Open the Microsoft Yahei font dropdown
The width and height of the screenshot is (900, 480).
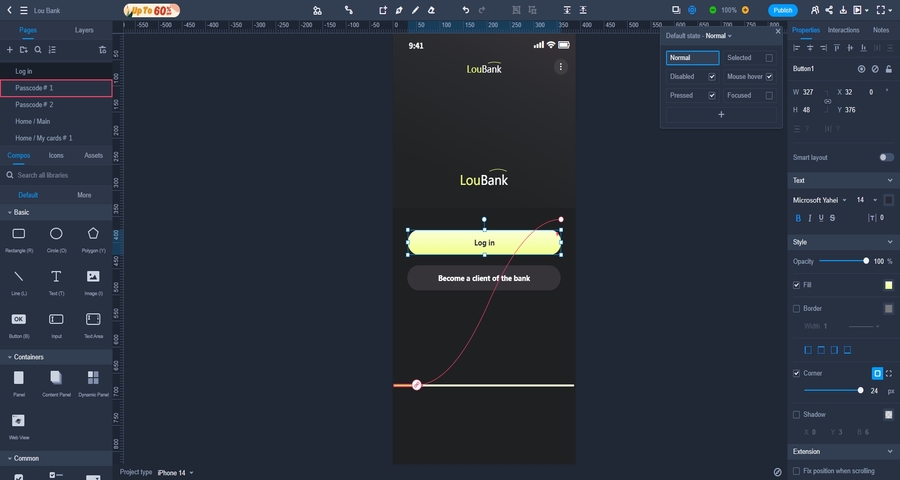coord(820,200)
